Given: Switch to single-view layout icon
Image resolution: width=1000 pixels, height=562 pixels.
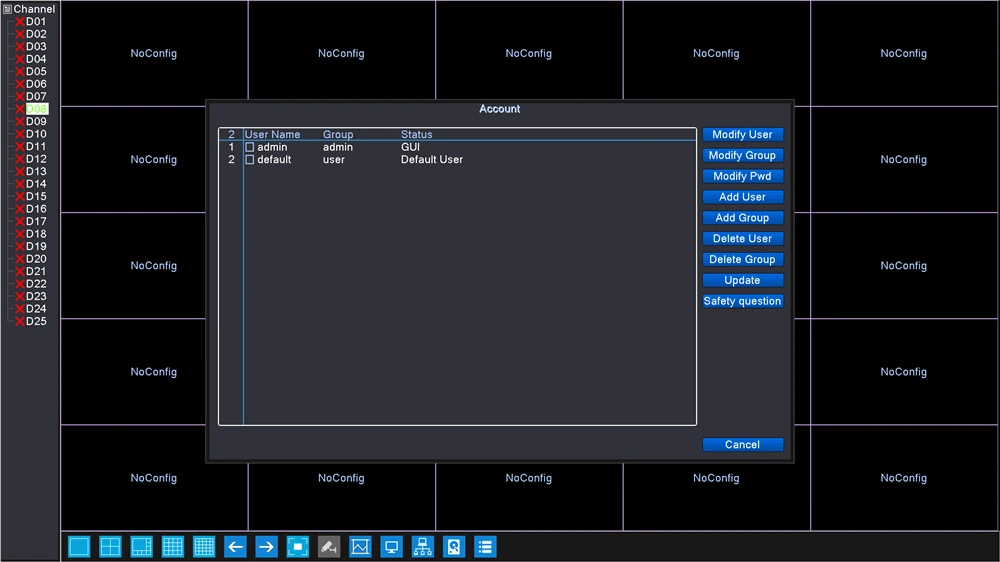Looking at the screenshot, I should tap(79, 547).
